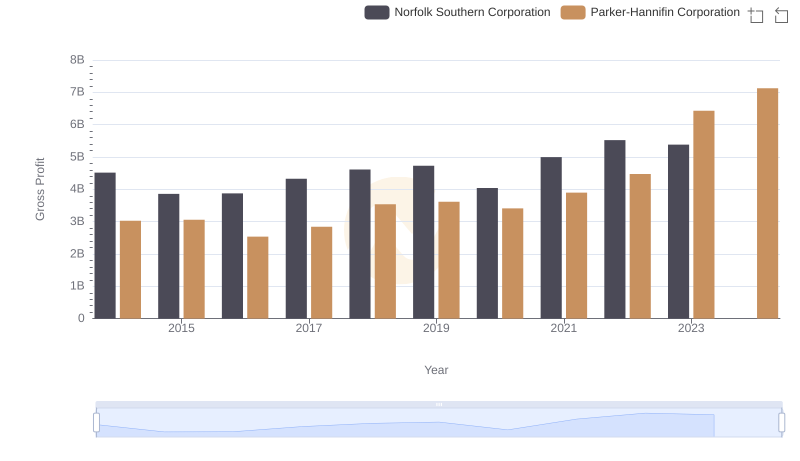Click the Parker-Hannifin bar for 2017

pyautogui.click(x=321, y=273)
